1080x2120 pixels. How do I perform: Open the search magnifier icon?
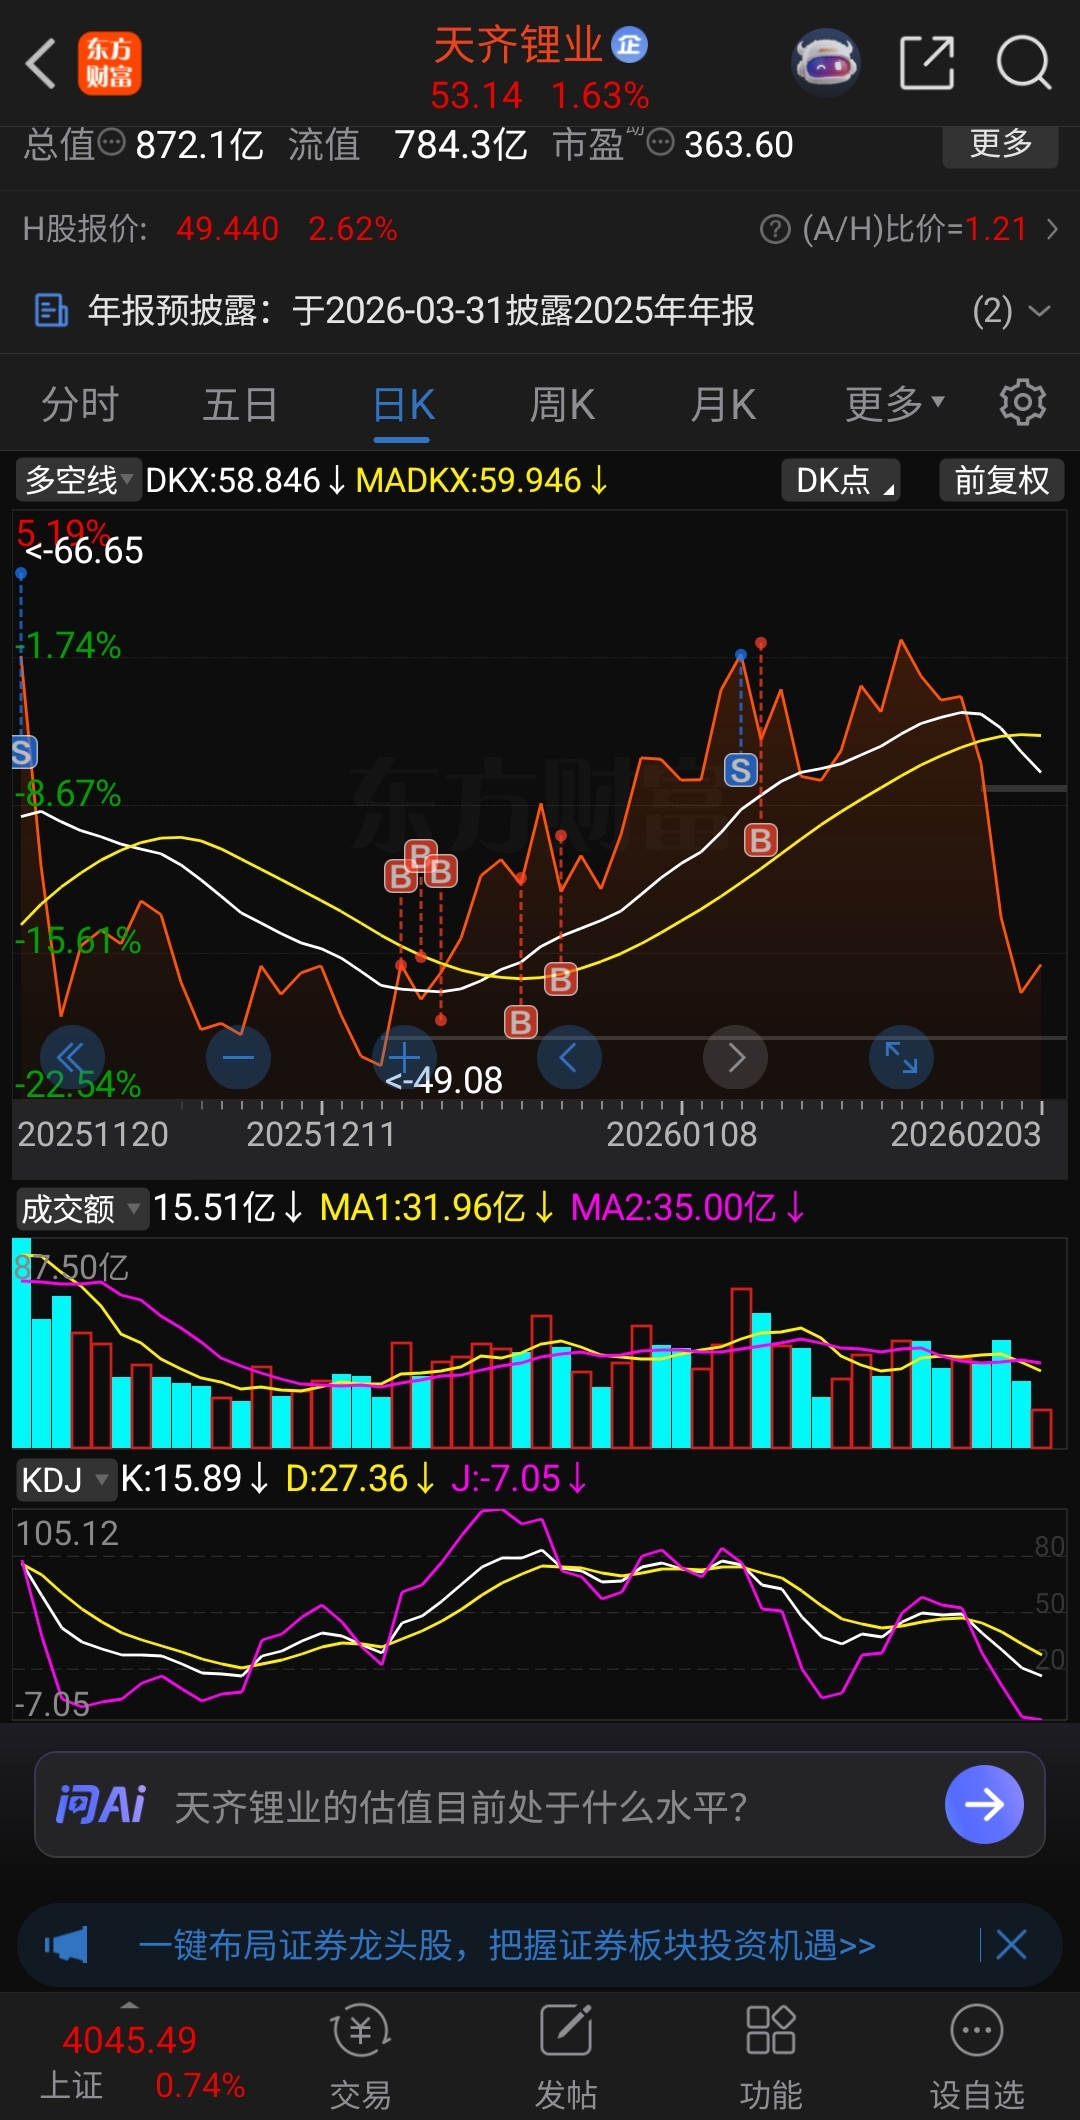point(1023,63)
